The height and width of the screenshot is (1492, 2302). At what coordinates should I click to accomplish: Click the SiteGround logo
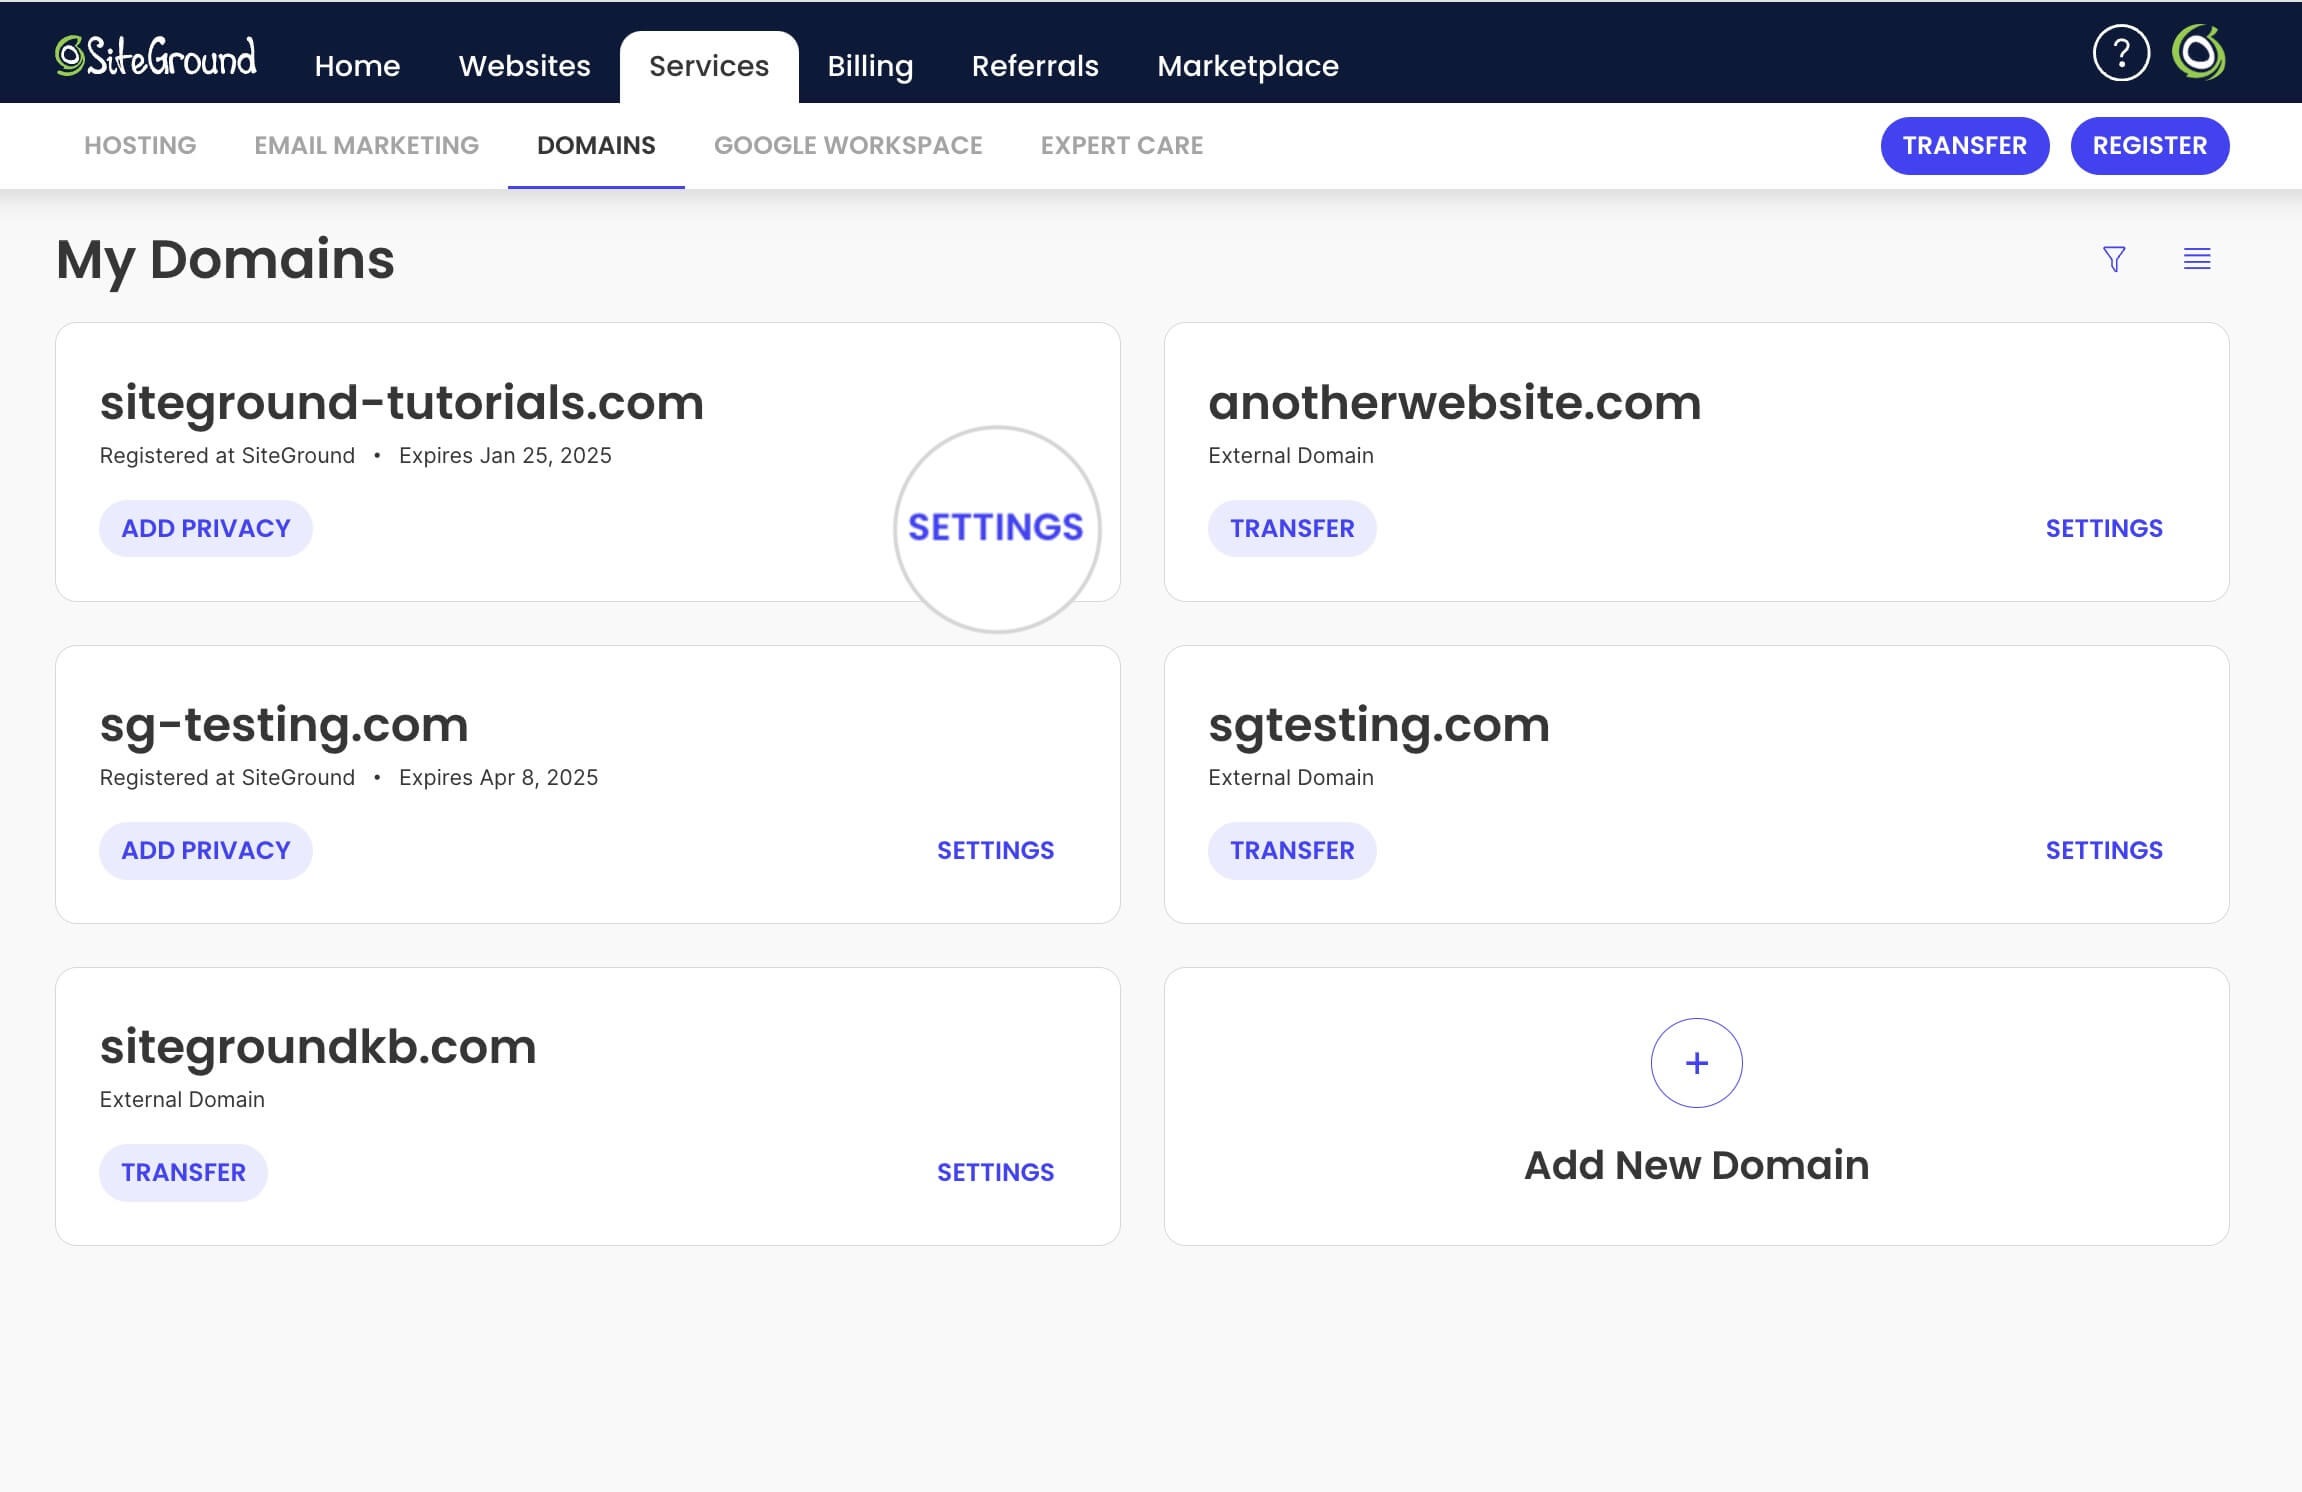pos(155,54)
